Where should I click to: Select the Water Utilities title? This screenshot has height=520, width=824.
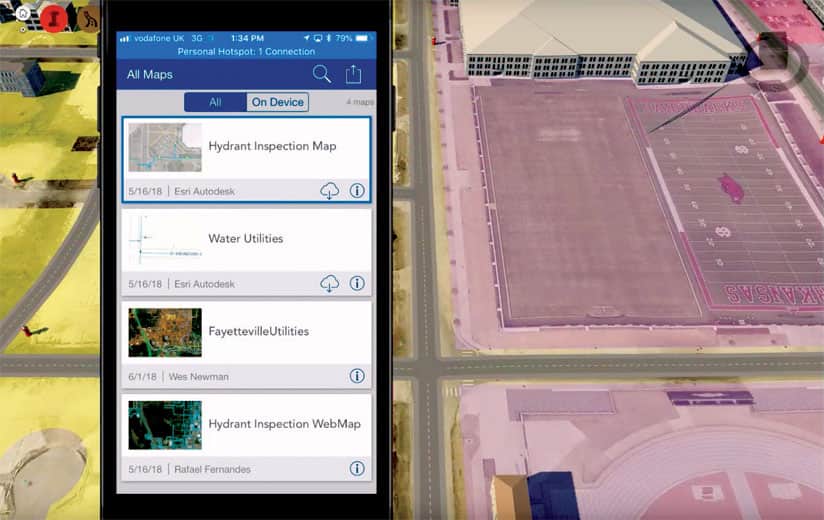(x=246, y=238)
